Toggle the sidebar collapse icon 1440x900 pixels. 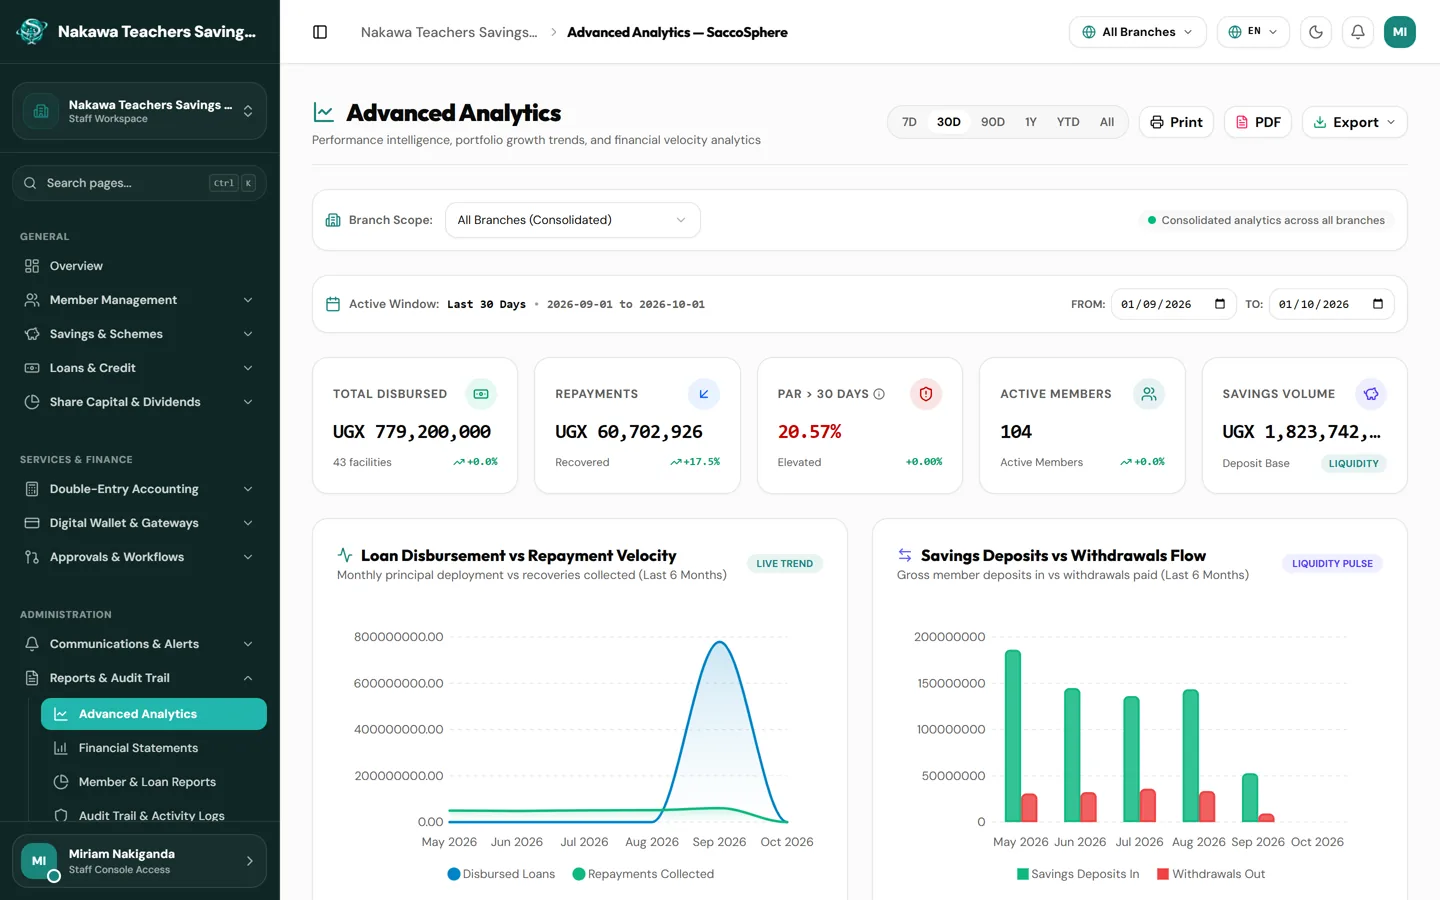[320, 32]
